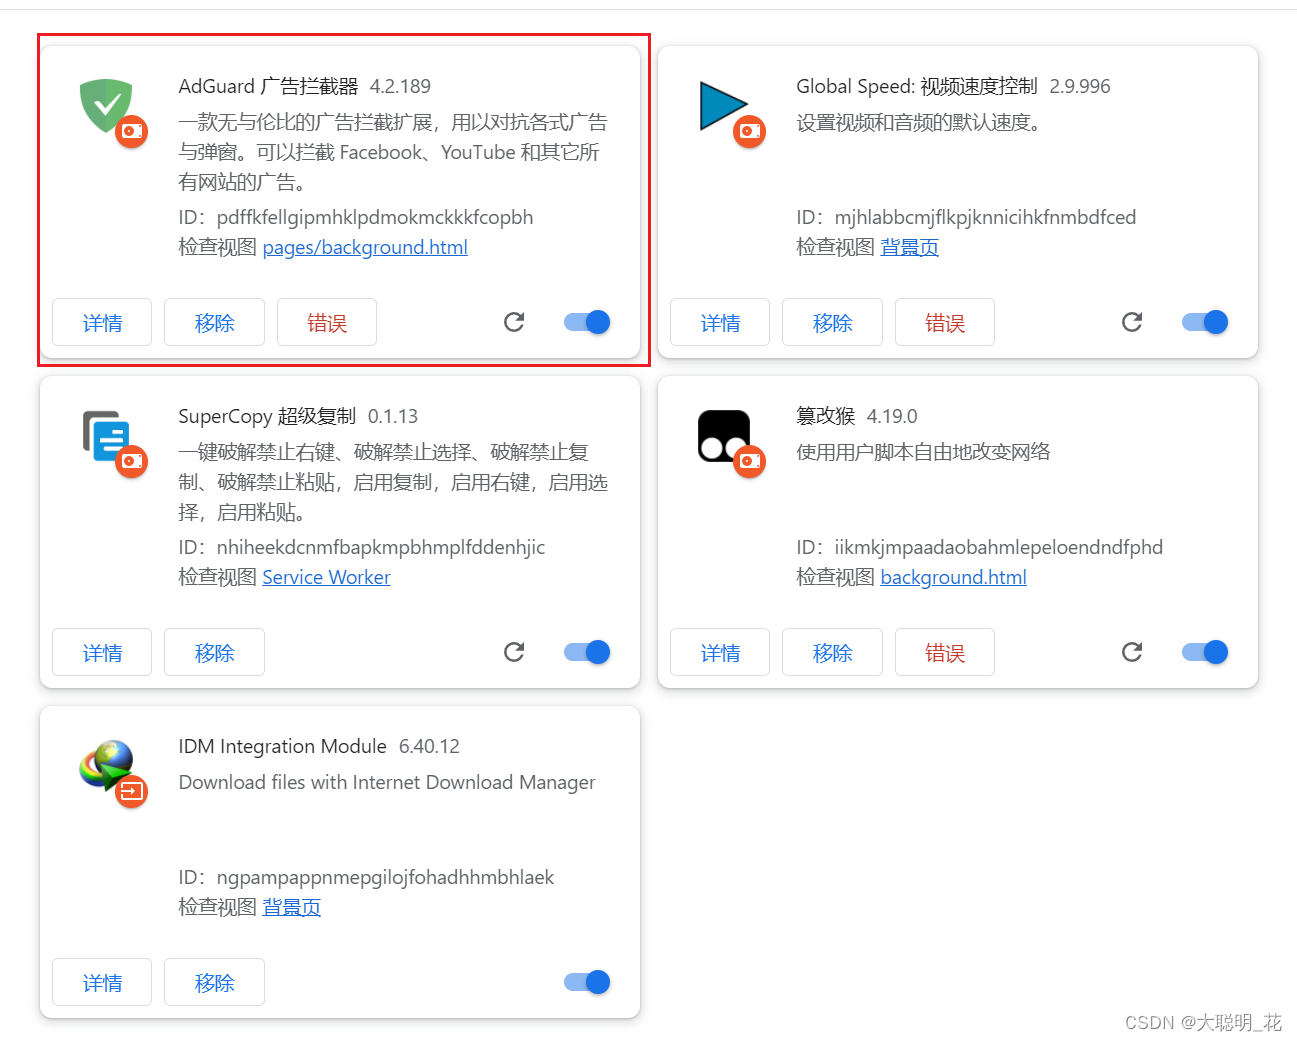Click the Tampermonkey (篡改猴) black icon
Screen dimensions: 1297x1041
pyautogui.click(x=724, y=436)
